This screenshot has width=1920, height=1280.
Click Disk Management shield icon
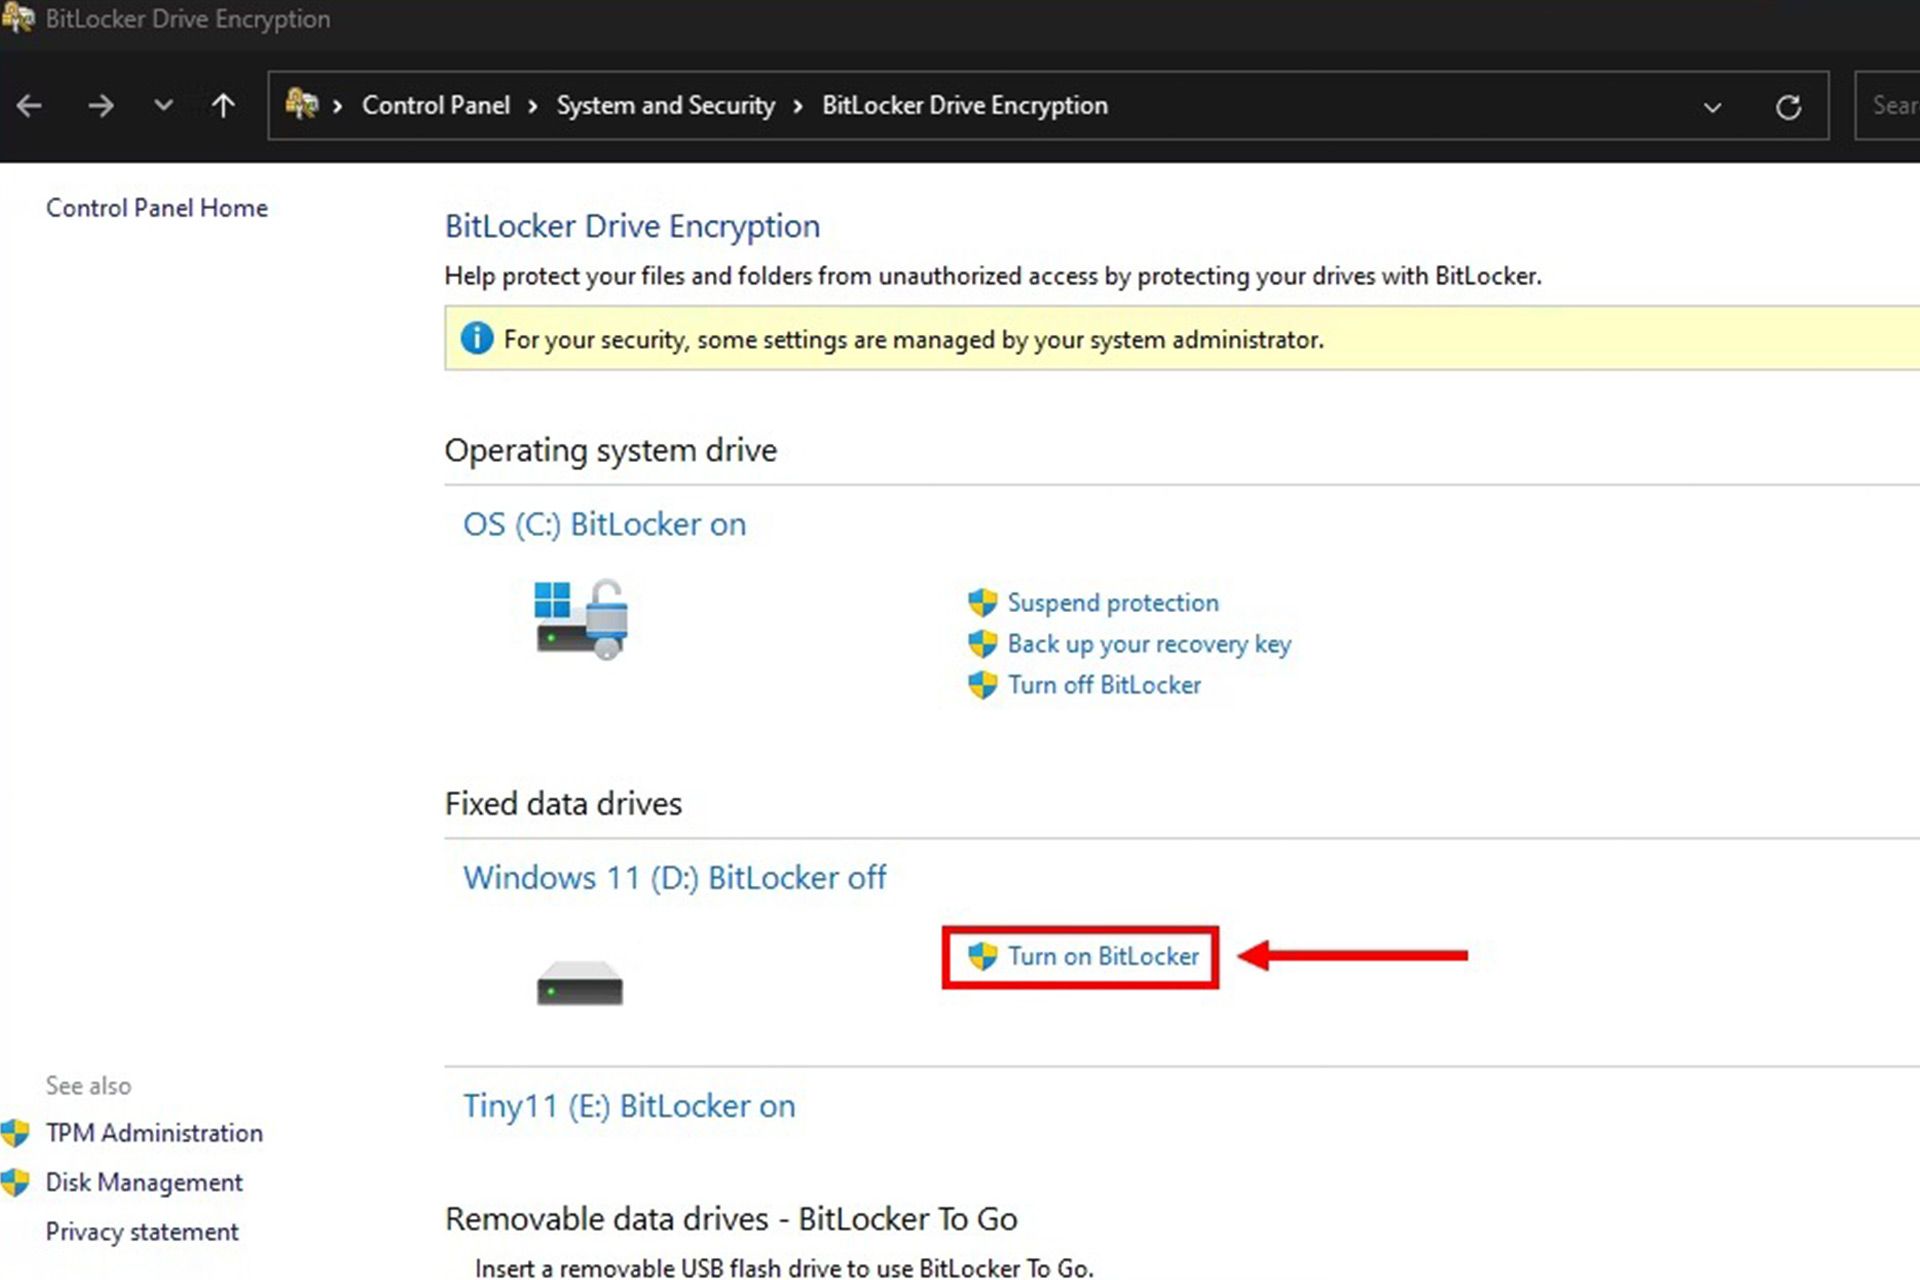tap(15, 1183)
